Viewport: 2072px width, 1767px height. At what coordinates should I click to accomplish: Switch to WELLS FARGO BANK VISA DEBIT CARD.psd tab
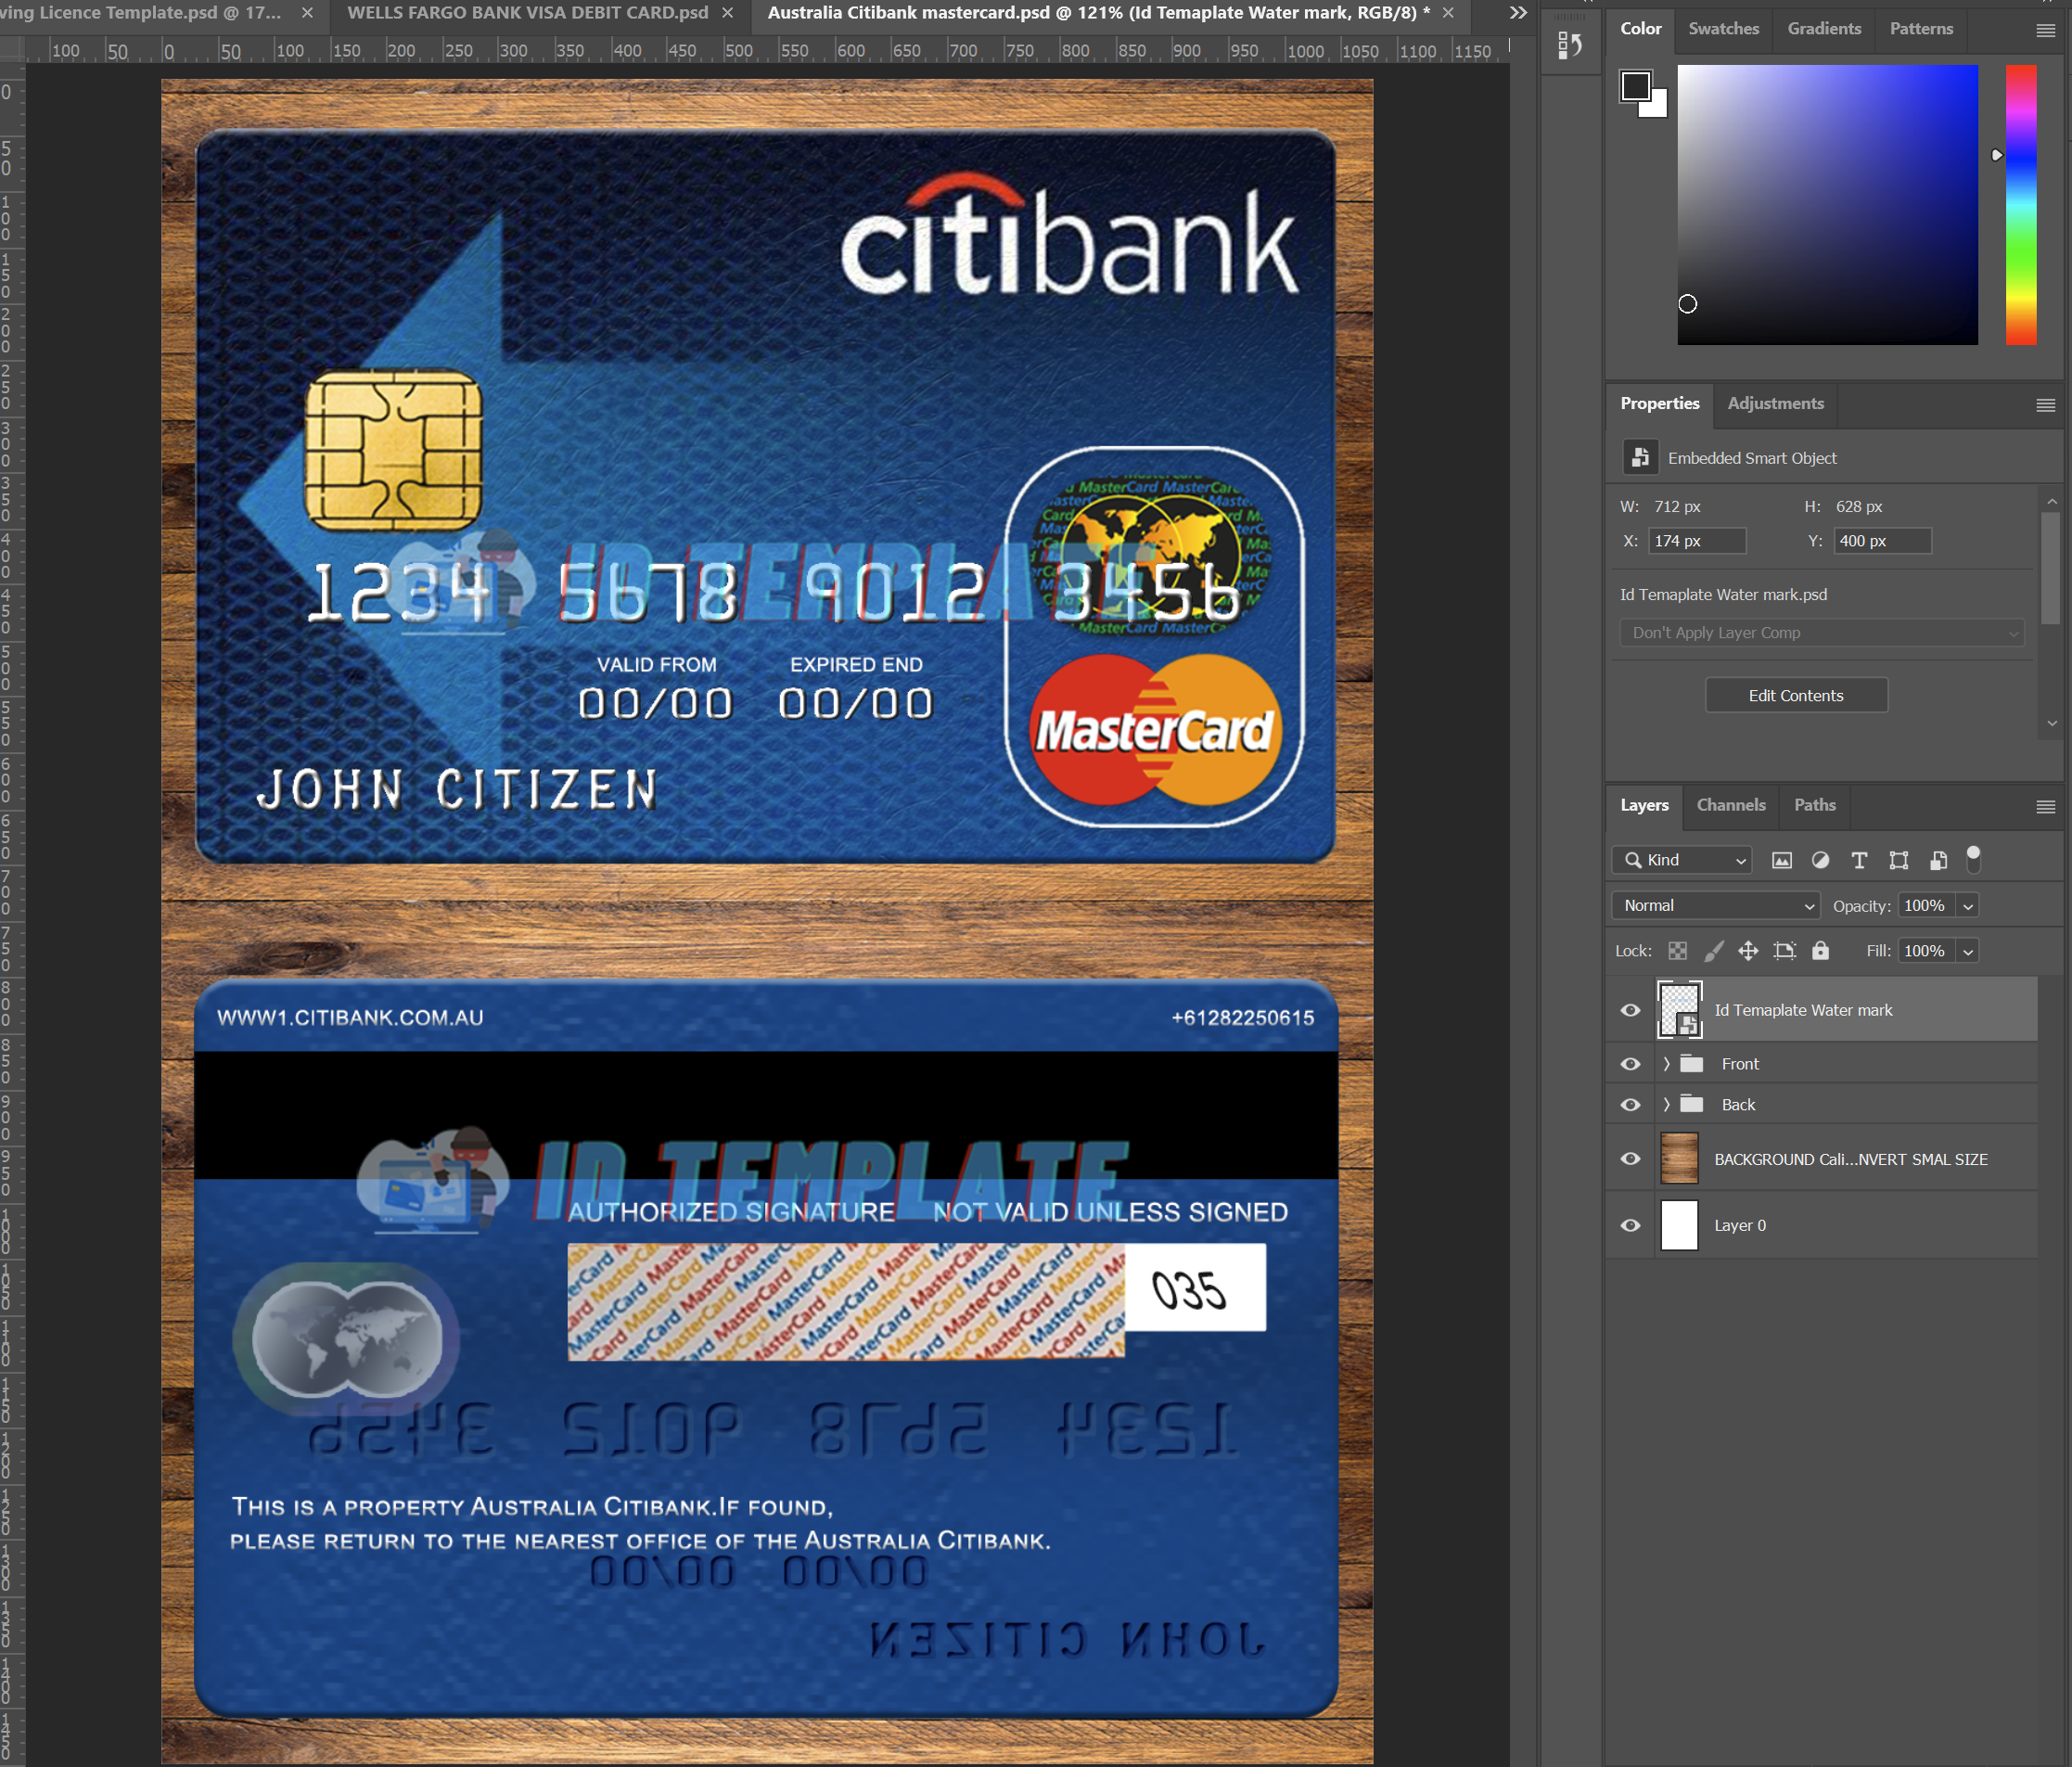coord(527,13)
